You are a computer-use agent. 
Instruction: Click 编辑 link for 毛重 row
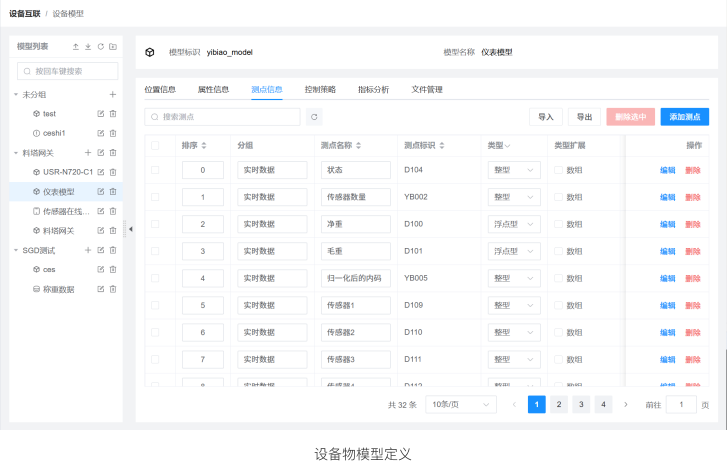[x=667, y=251]
